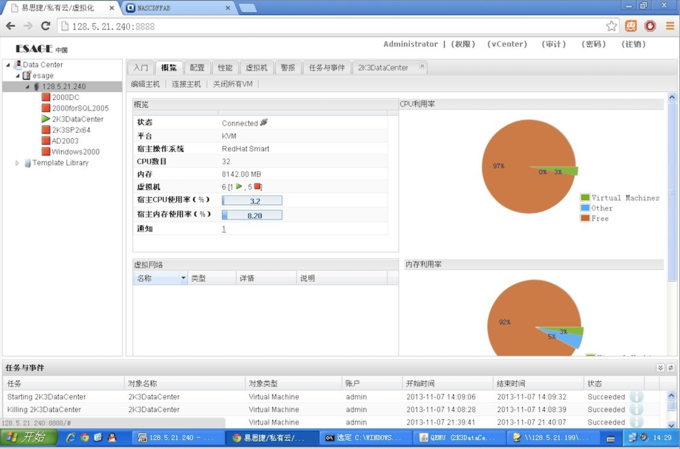Open the QEMU taskbar window button
The image size is (680, 449).
(x=458, y=438)
